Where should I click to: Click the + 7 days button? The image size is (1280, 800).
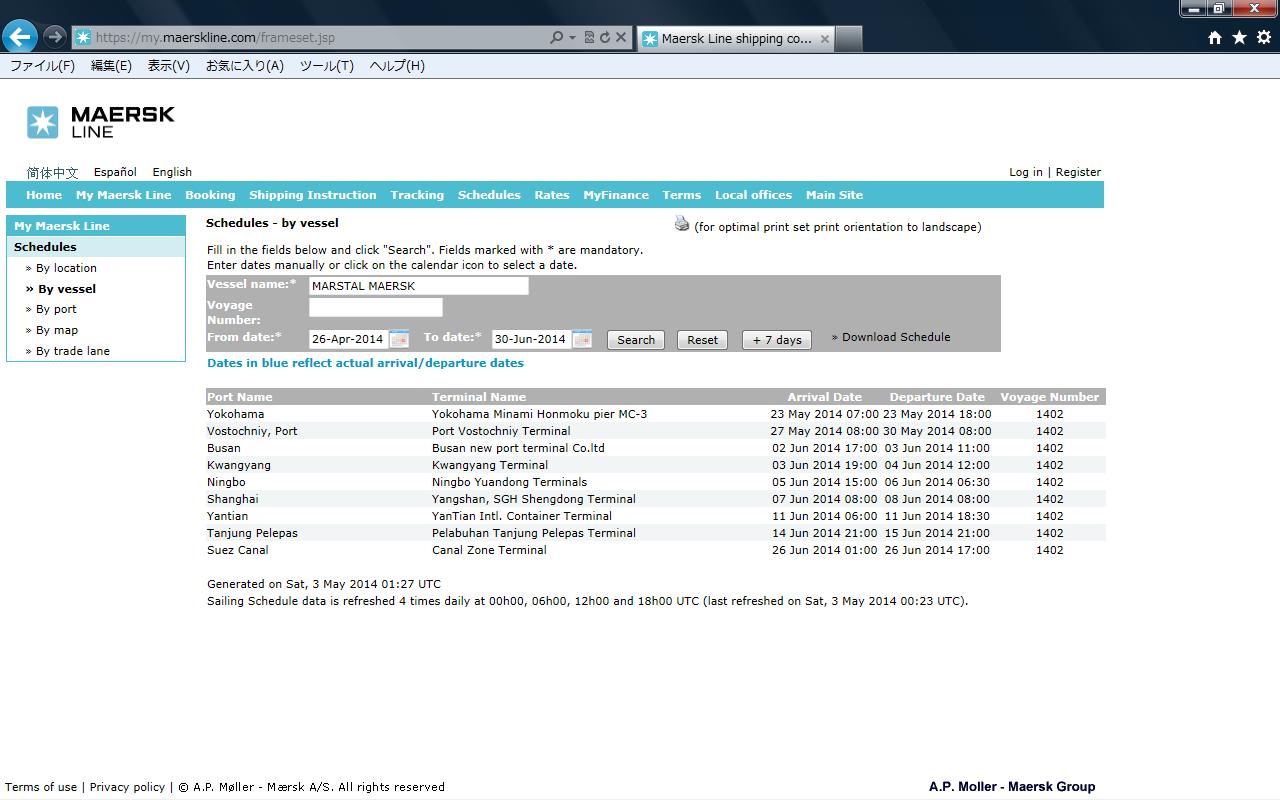point(777,340)
